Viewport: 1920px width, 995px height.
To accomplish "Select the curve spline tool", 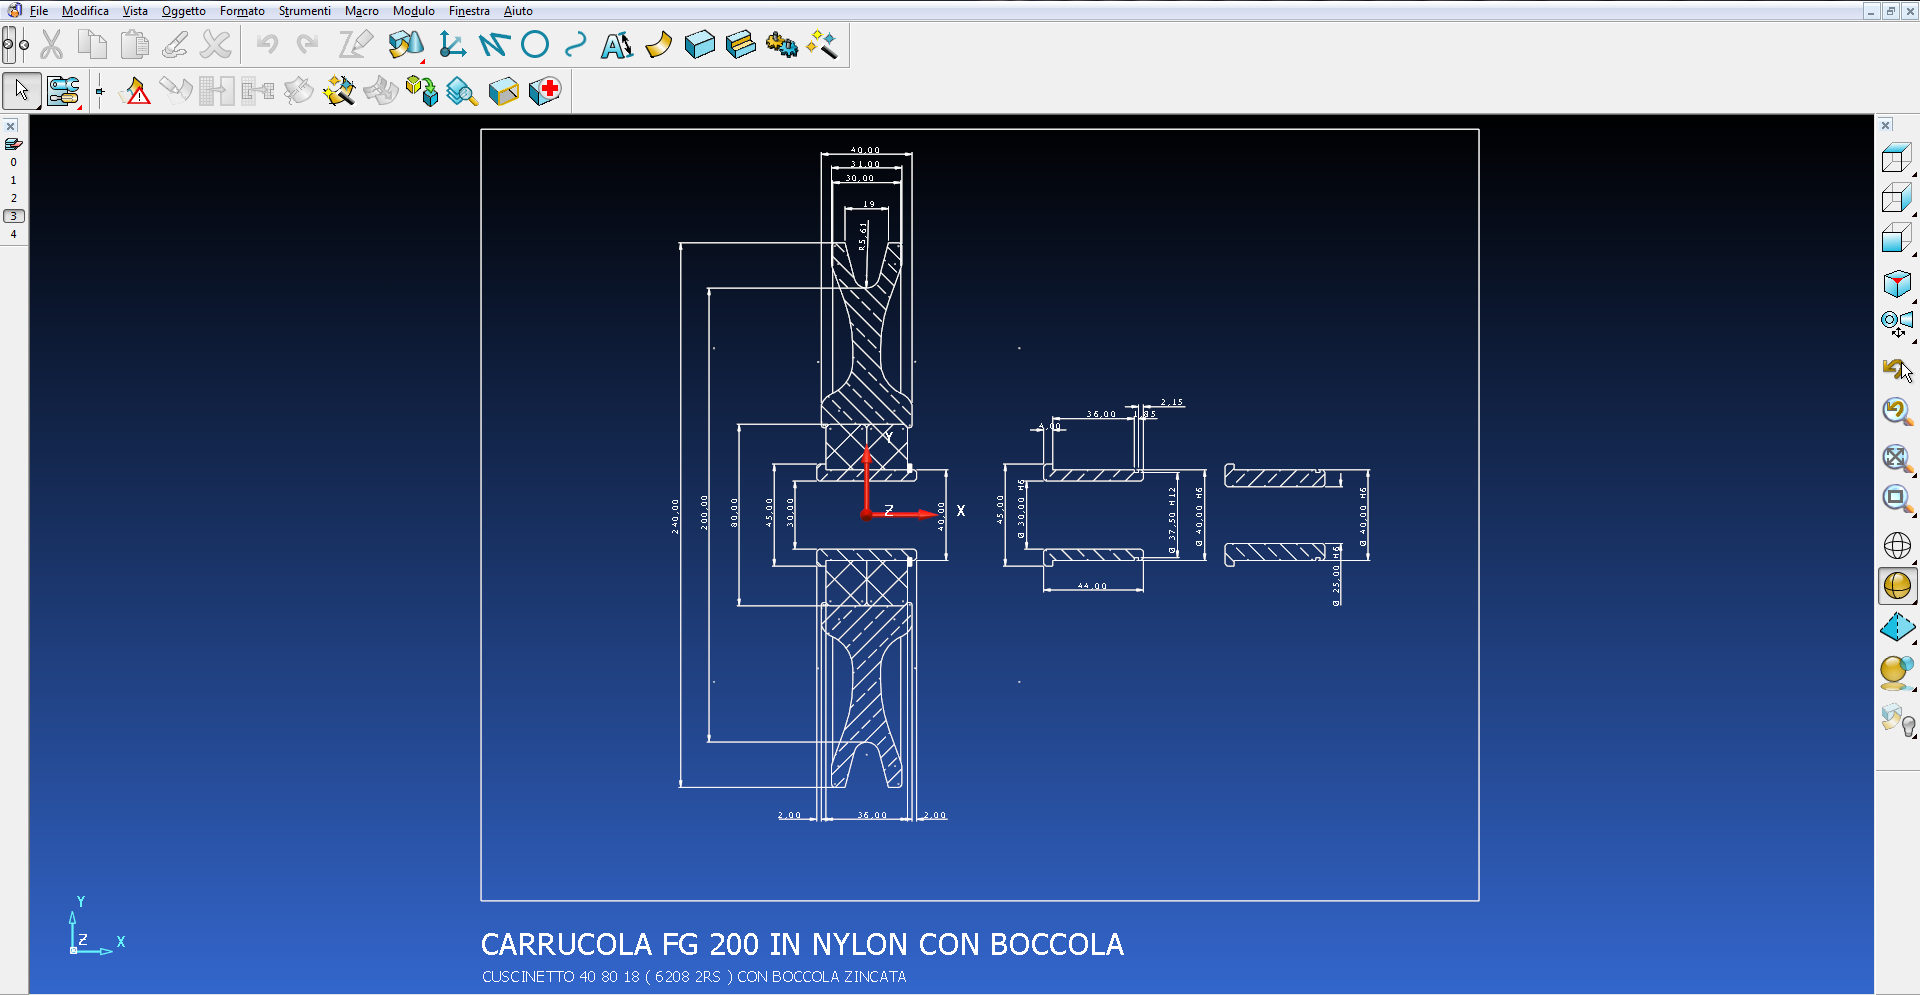I will pyautogui.click(x=576, y=45).
